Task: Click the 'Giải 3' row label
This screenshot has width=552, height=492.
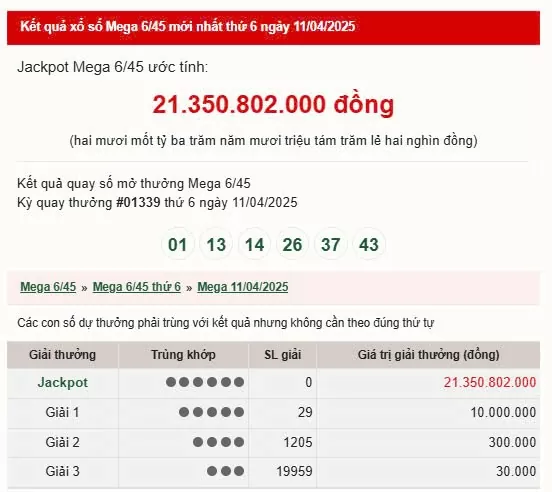Action: [62, 471]
